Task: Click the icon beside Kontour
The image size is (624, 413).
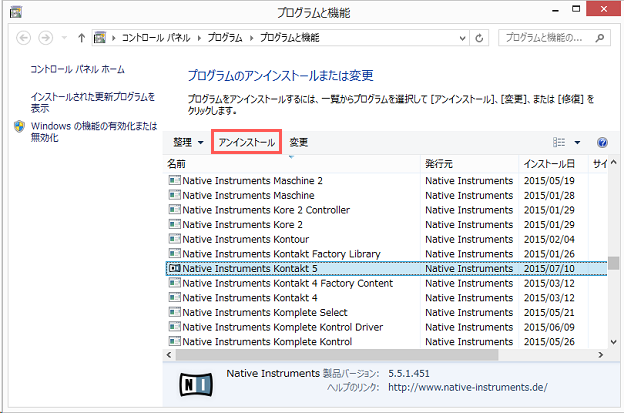Action: pos(174,239)
